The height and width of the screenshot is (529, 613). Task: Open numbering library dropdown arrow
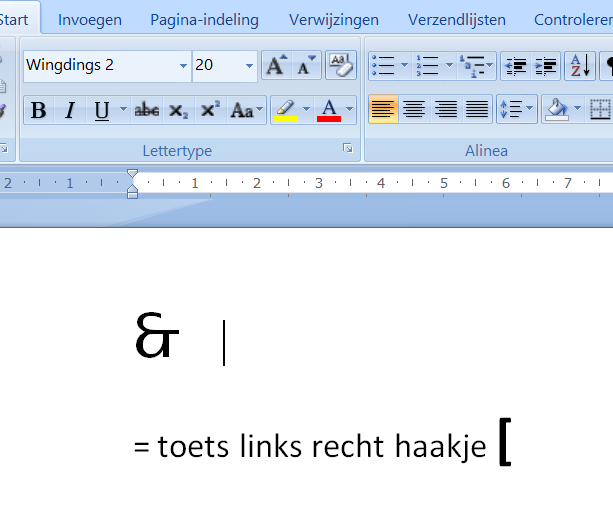449,65
